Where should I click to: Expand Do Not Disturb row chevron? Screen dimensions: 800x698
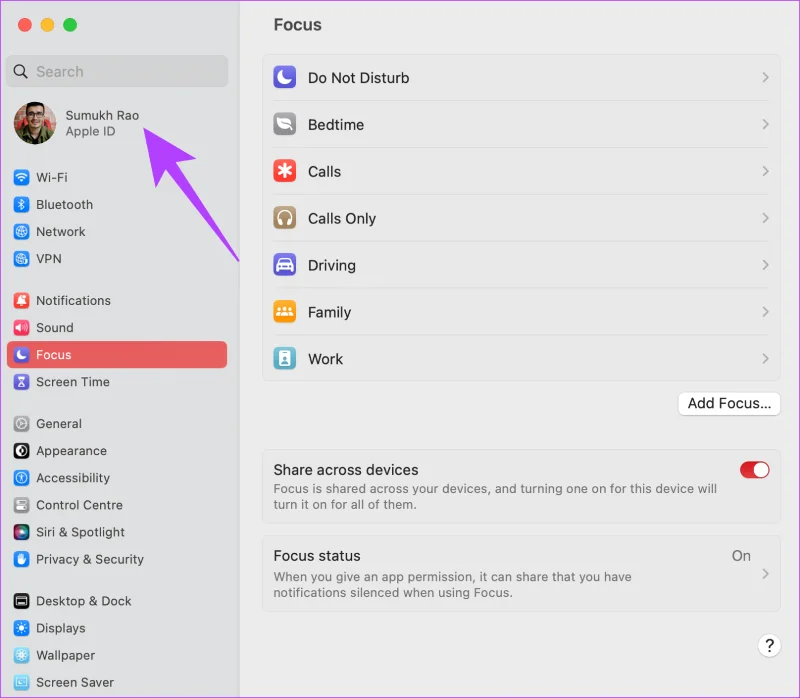(x=765, y=77)
